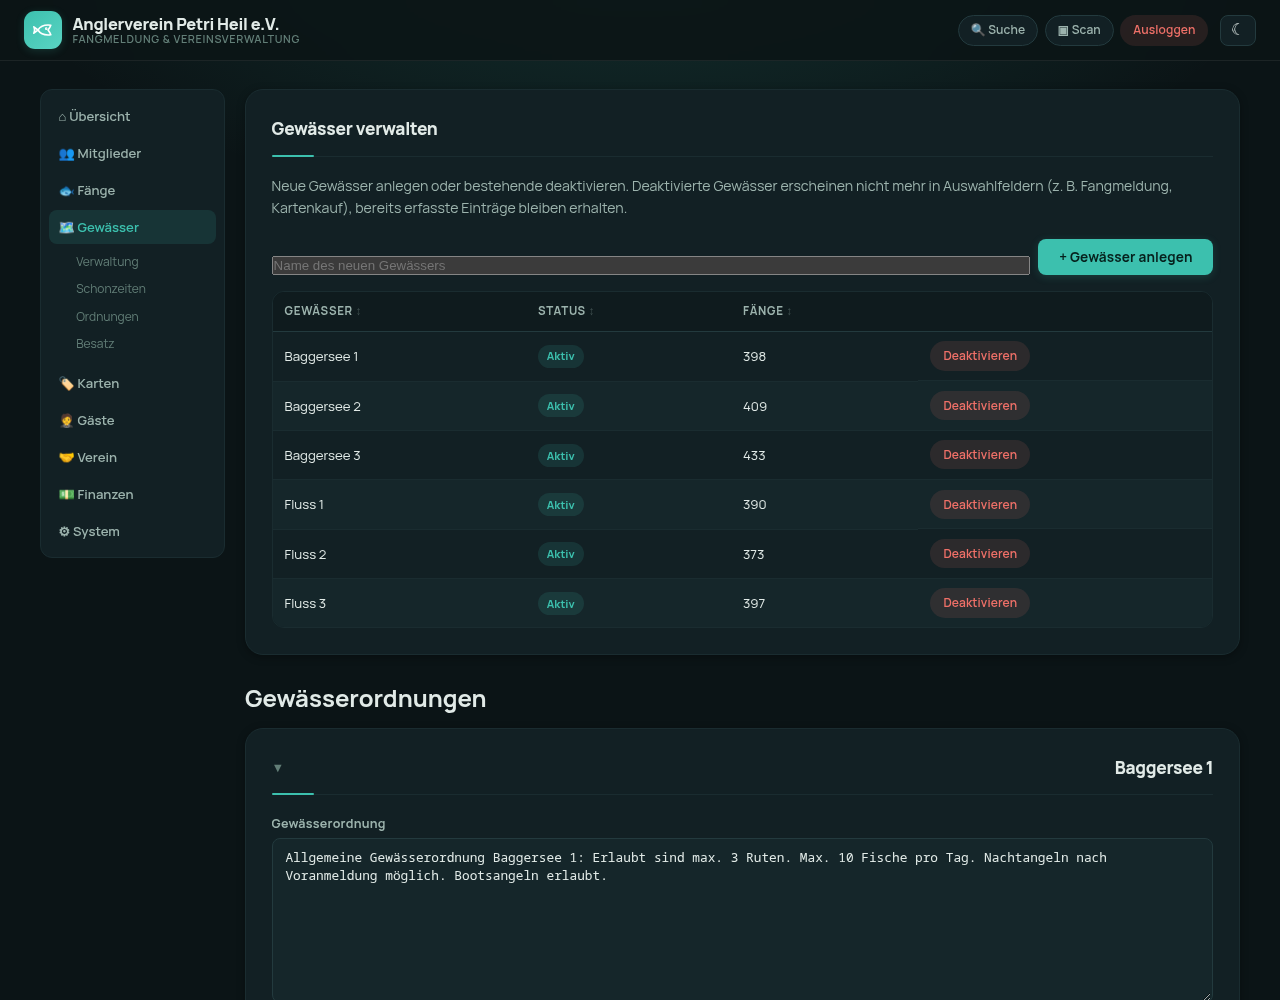
Task: Open System in the sidebar
Action: [132, 531]
